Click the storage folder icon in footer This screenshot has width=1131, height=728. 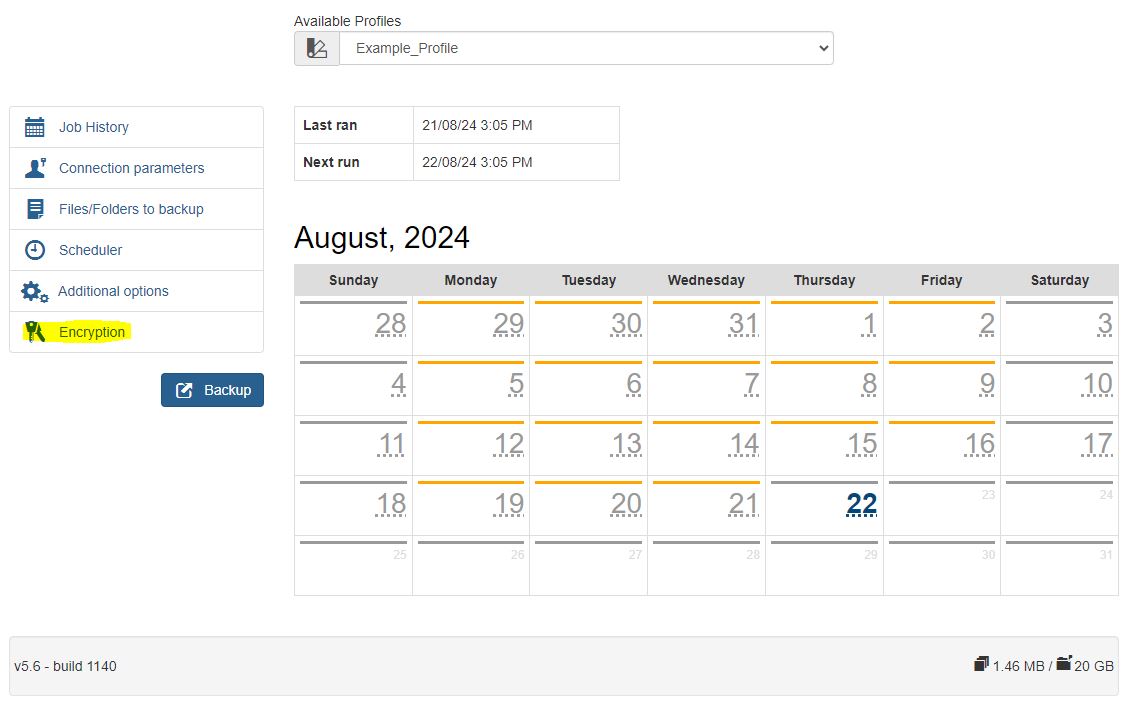pos(1064,664)
